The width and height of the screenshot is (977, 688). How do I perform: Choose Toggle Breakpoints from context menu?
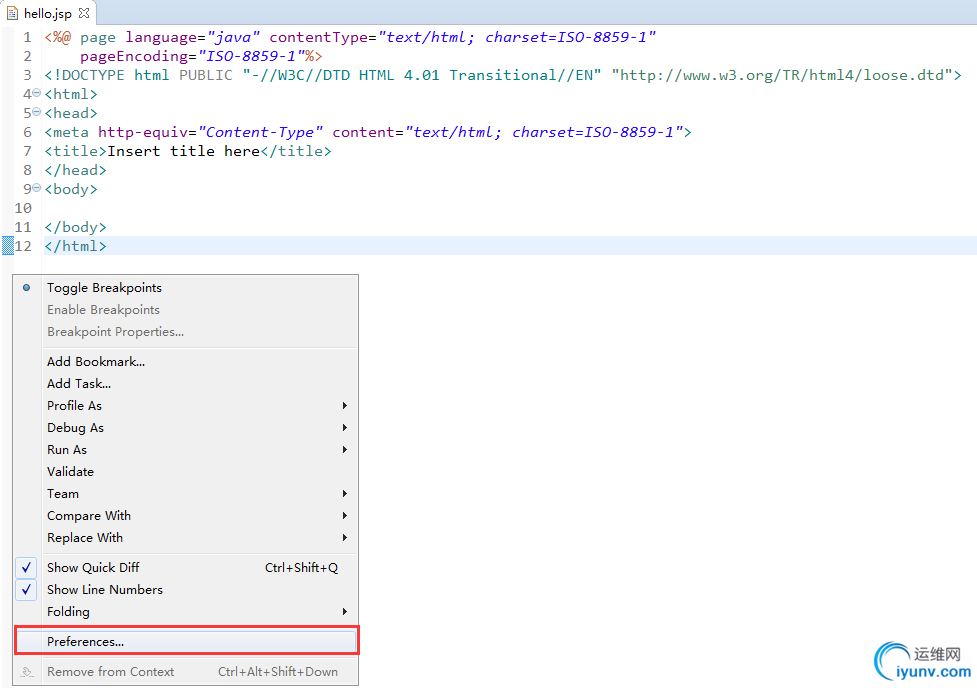tap(186, 287)
